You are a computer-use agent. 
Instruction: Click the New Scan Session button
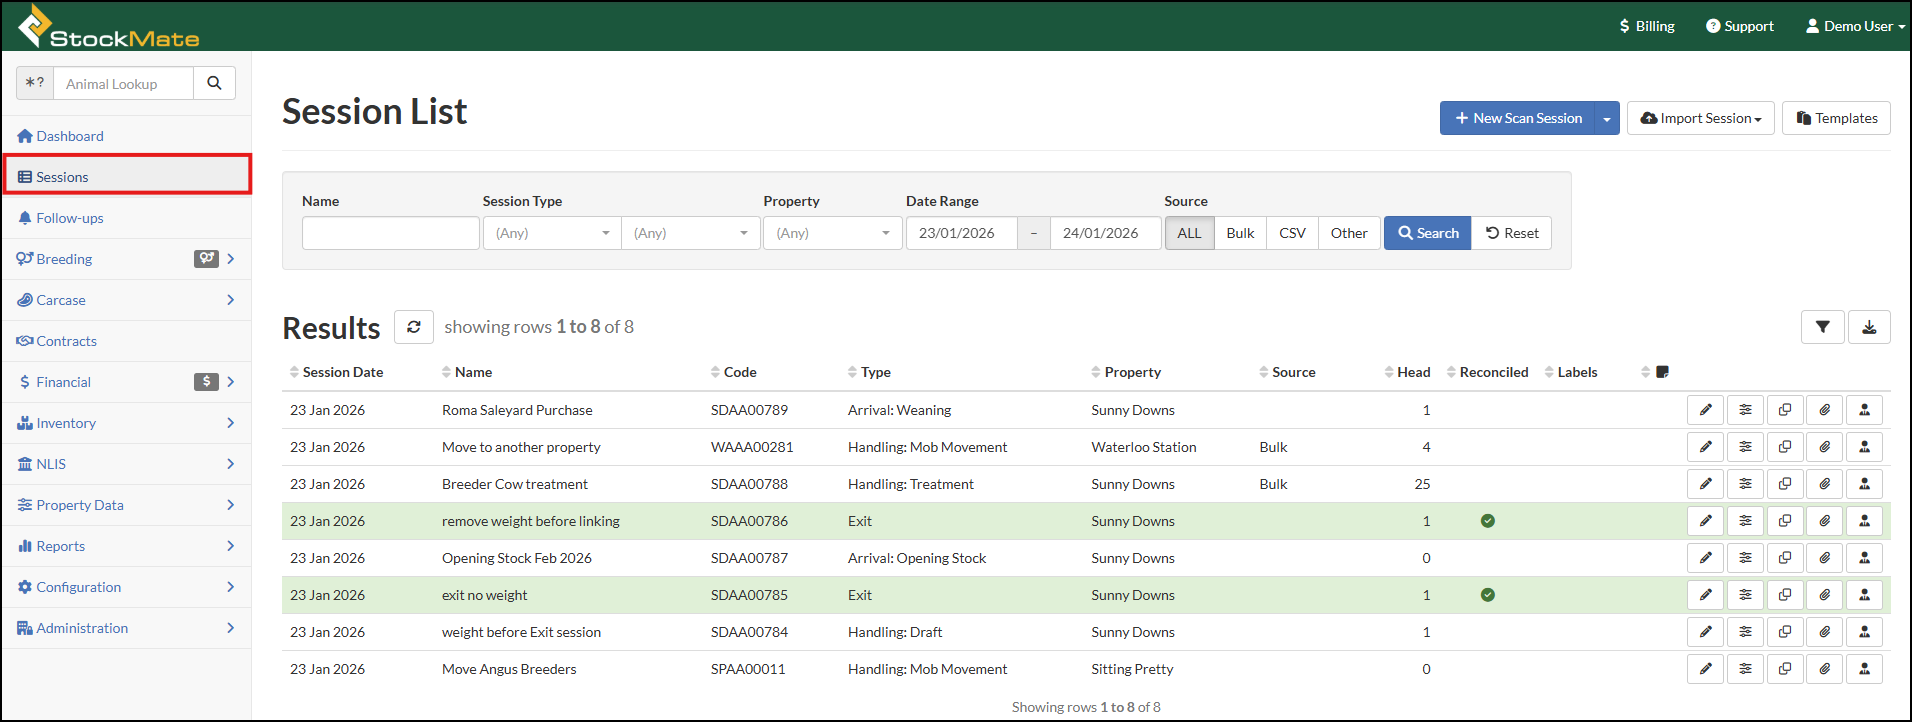pyautogui.click(x=1517, y=118)
